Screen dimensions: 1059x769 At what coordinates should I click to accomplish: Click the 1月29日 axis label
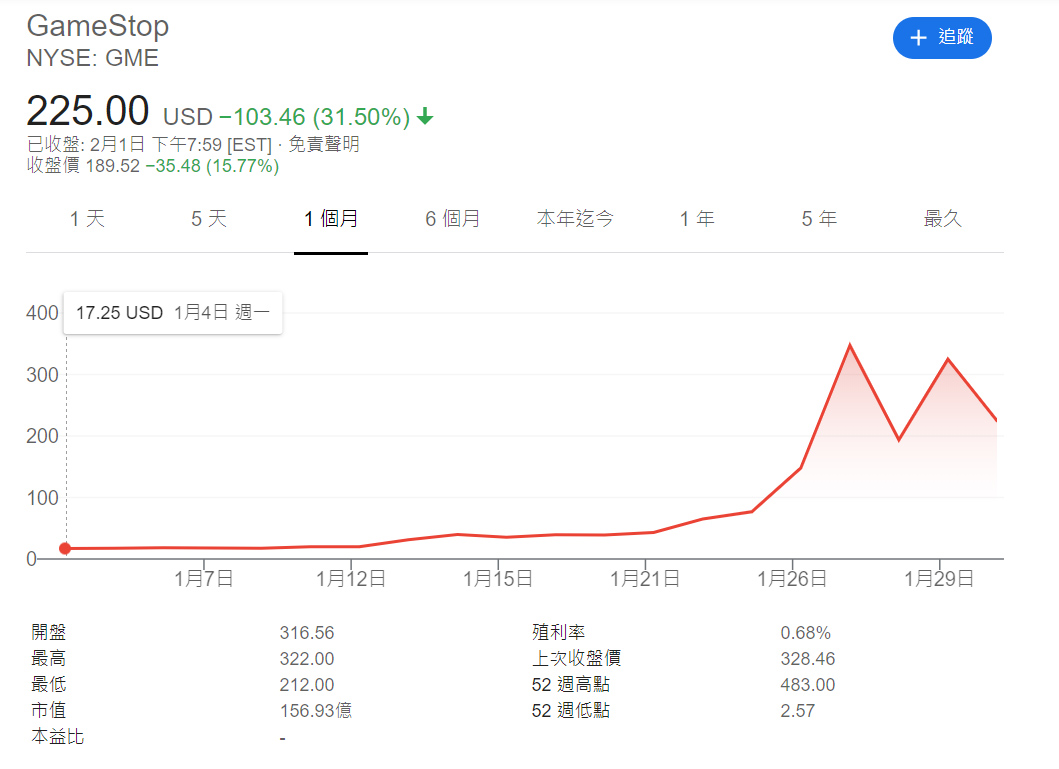(939, 579)
